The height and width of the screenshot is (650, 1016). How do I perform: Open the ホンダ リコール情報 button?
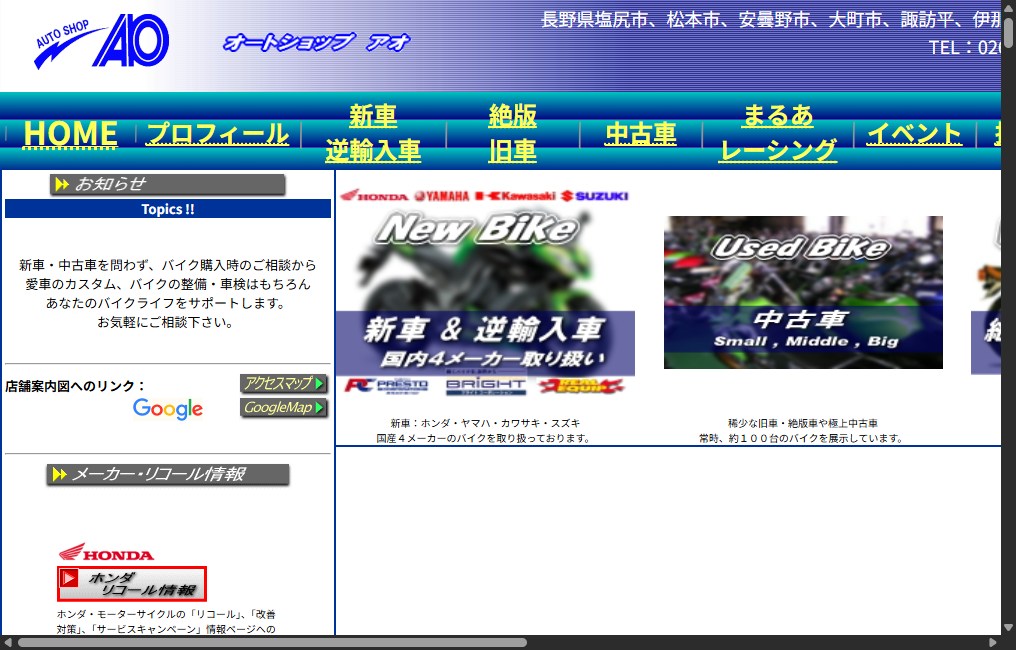point(132,584)
